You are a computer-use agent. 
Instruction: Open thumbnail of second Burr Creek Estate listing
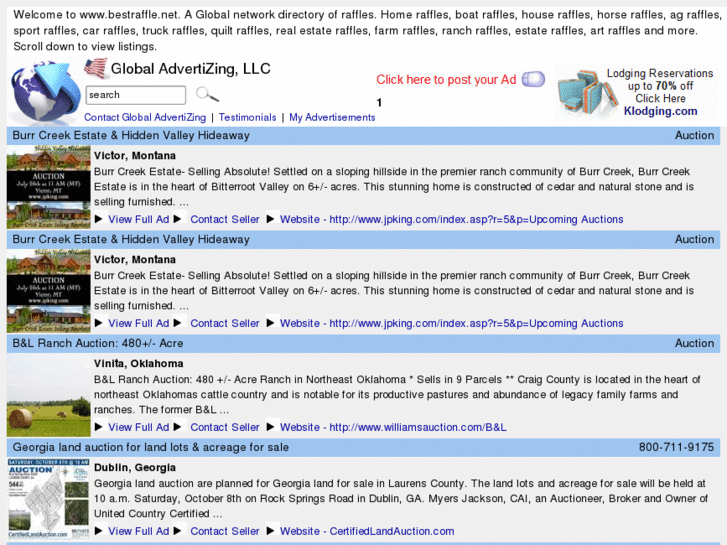click(x=49, y=291)
